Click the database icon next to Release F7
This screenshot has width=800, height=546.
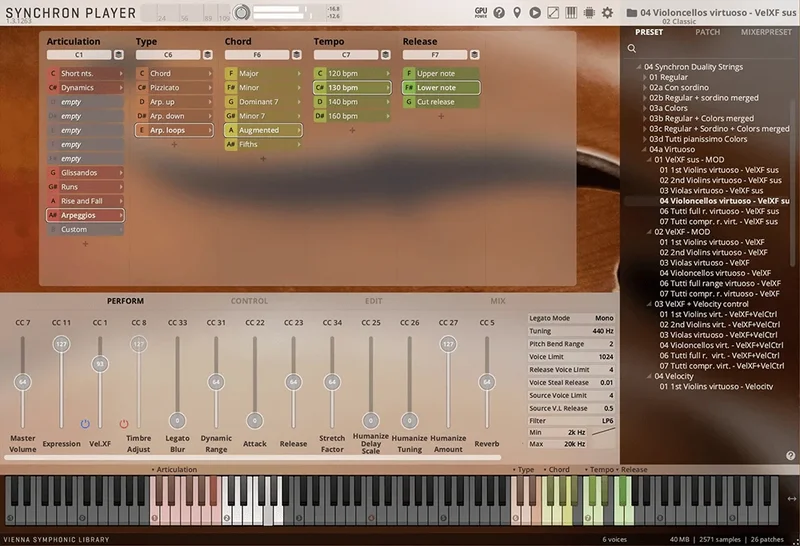click(474, 55)
